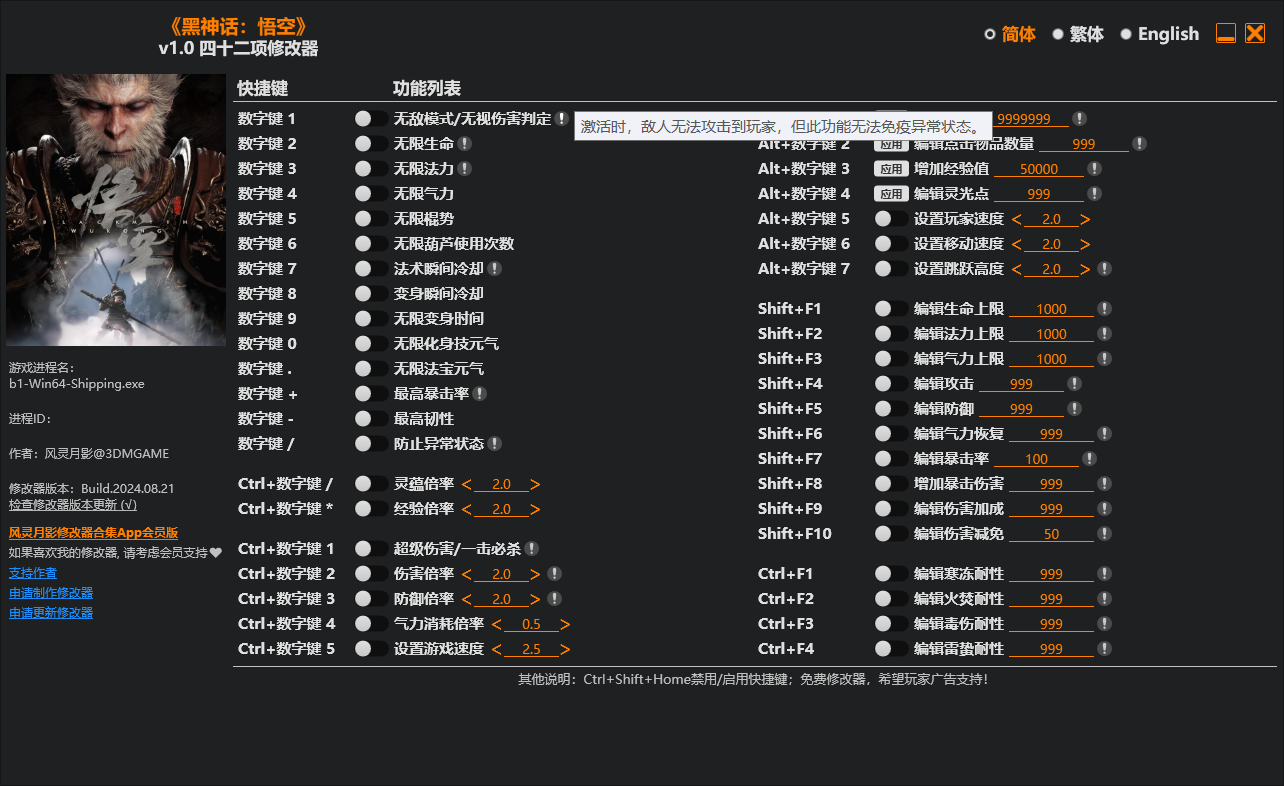Click 应用 button for 编辑灵光点

[891, 193]
